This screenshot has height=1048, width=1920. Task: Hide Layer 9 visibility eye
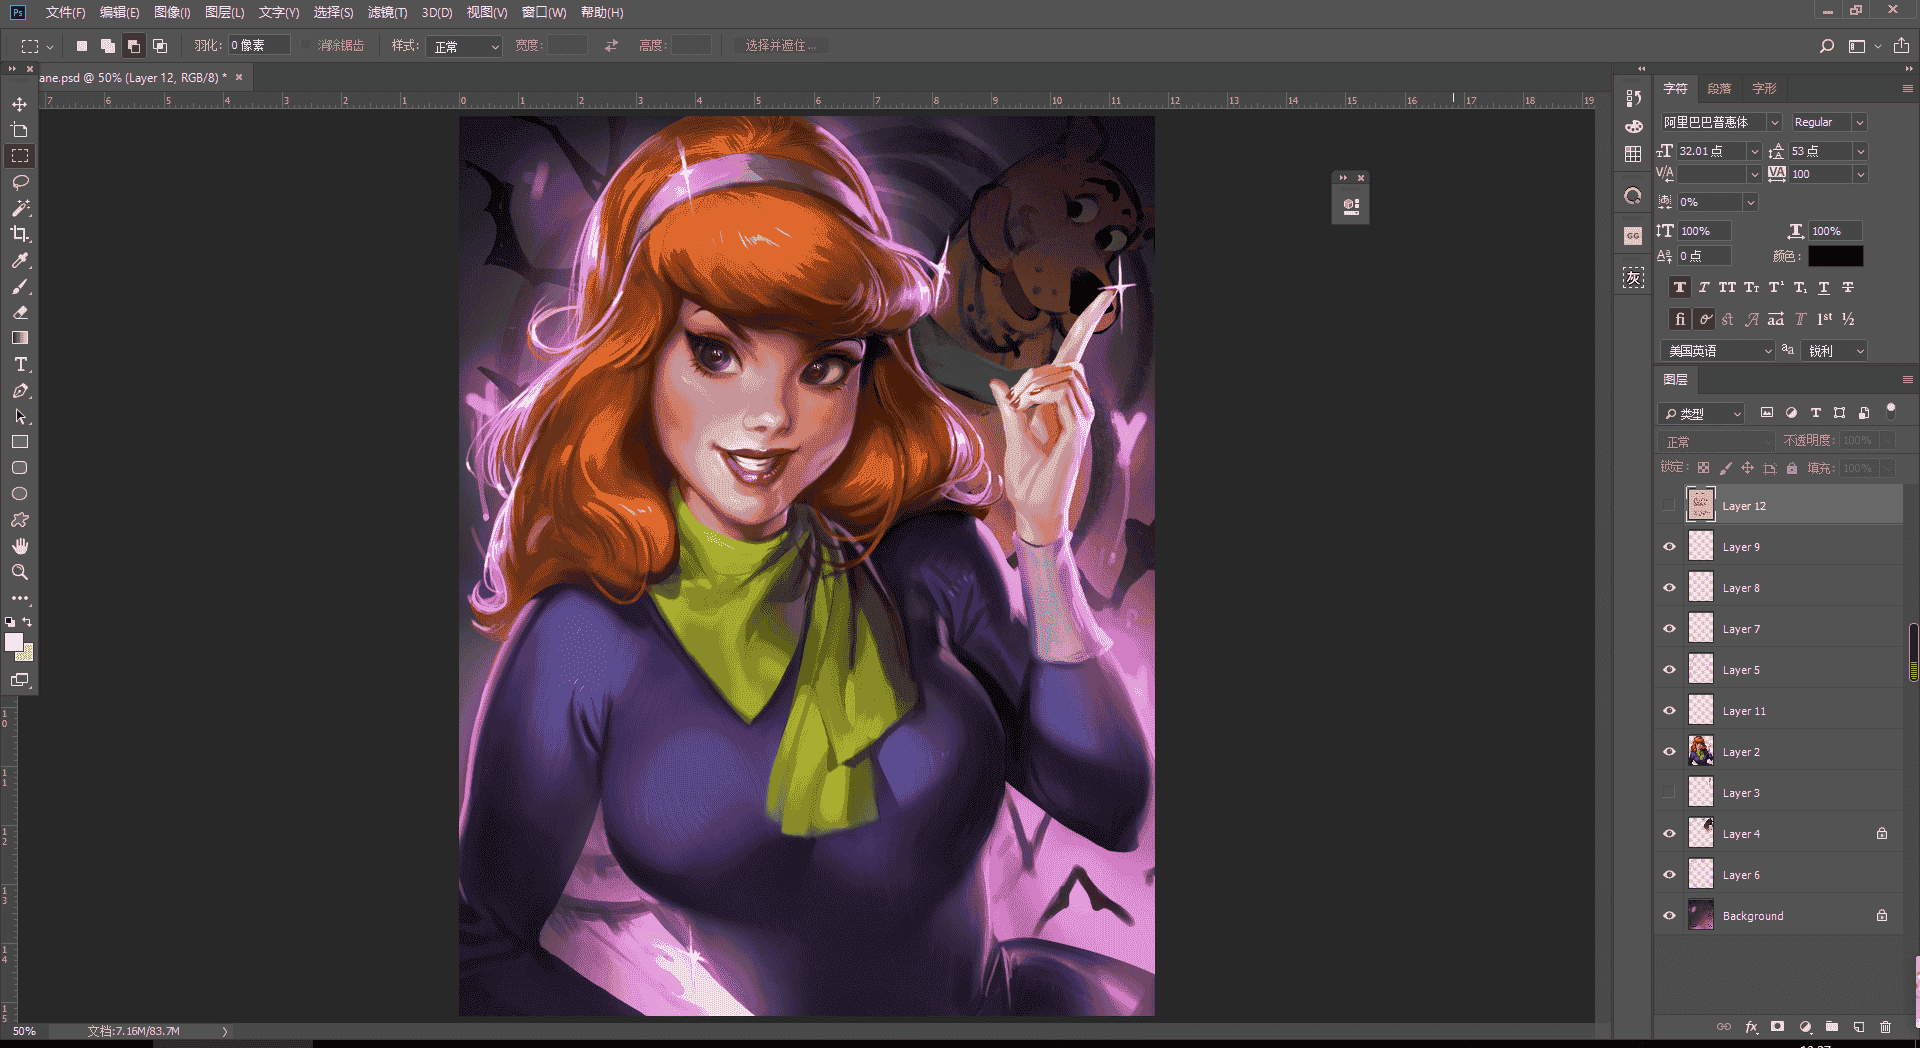pos(1668,546)
